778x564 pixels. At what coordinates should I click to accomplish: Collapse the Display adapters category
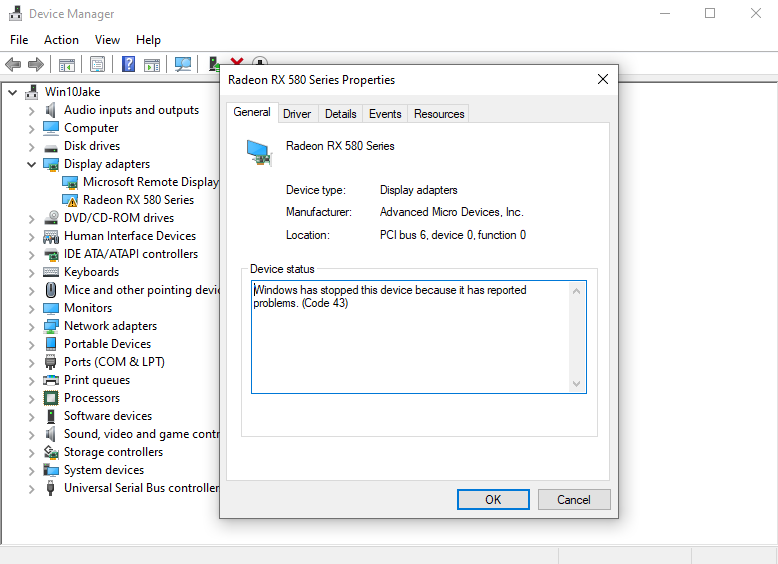coord(31,164)
